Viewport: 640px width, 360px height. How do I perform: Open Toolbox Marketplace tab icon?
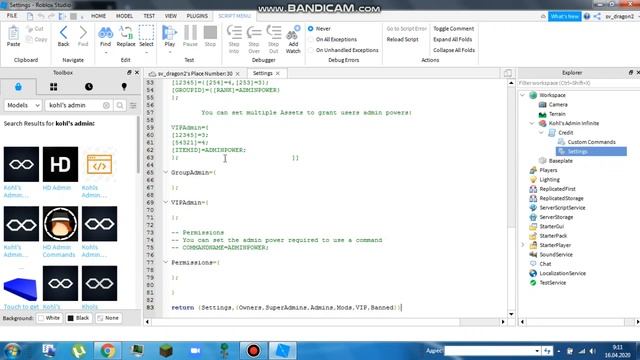(x=18, y=87)
